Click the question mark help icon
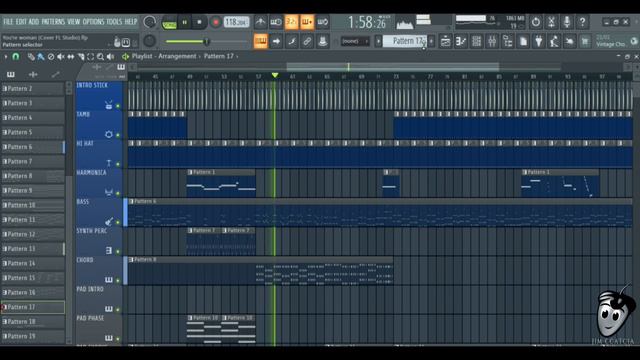Viewport: 640px width, 360px height. pyautogui.click(x=582, y=22)
